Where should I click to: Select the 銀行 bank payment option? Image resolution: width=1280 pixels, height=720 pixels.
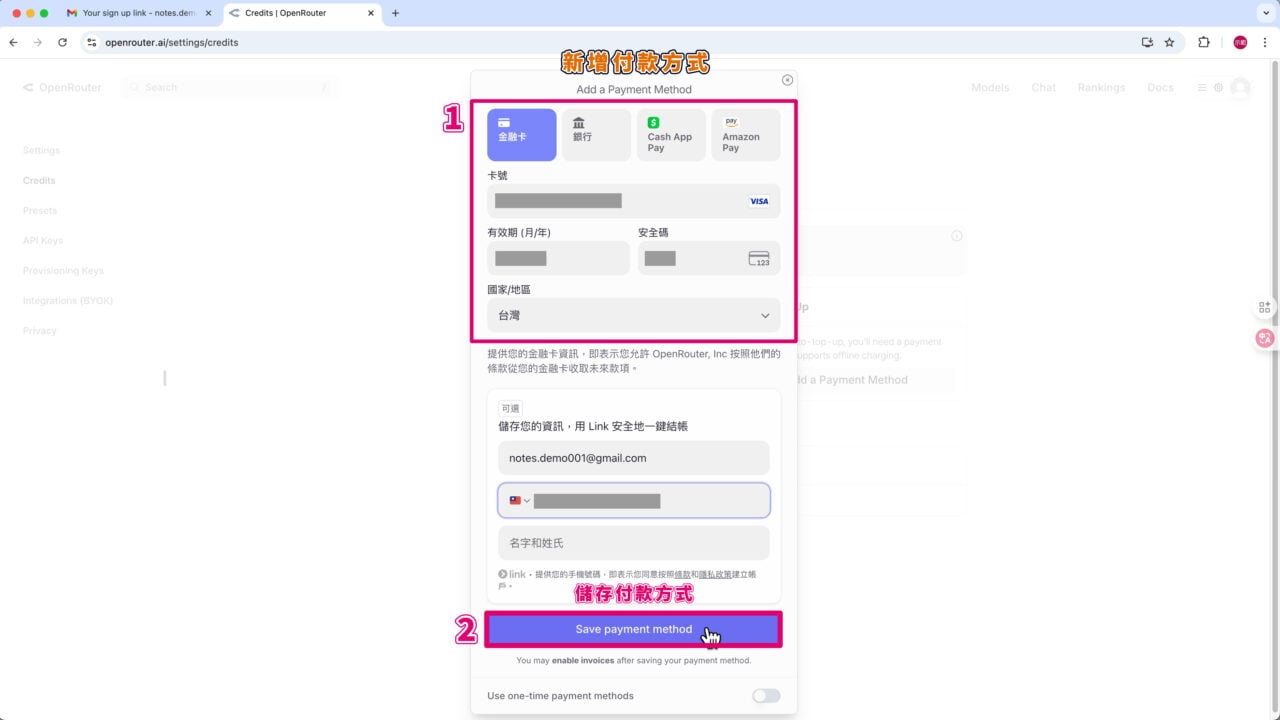pos(596,135)
